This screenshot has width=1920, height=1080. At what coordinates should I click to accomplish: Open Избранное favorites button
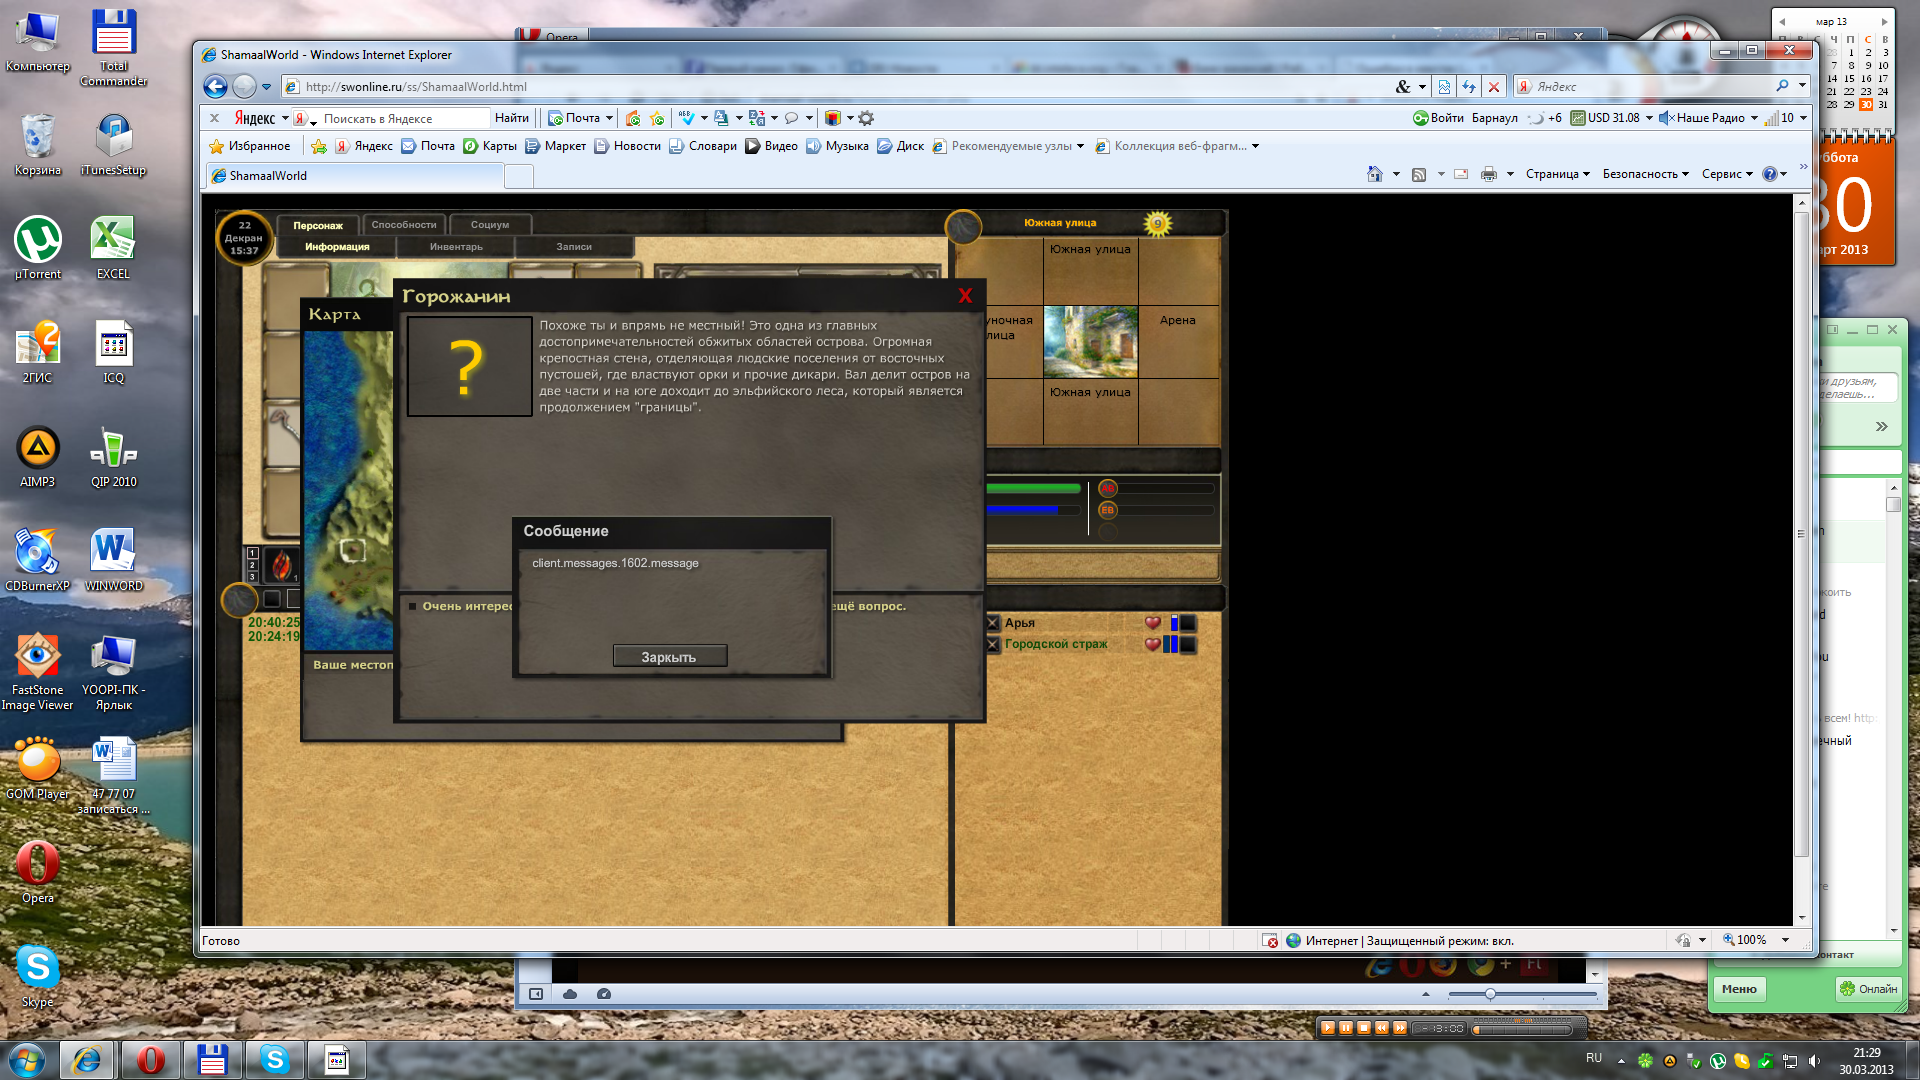point(250,146)
